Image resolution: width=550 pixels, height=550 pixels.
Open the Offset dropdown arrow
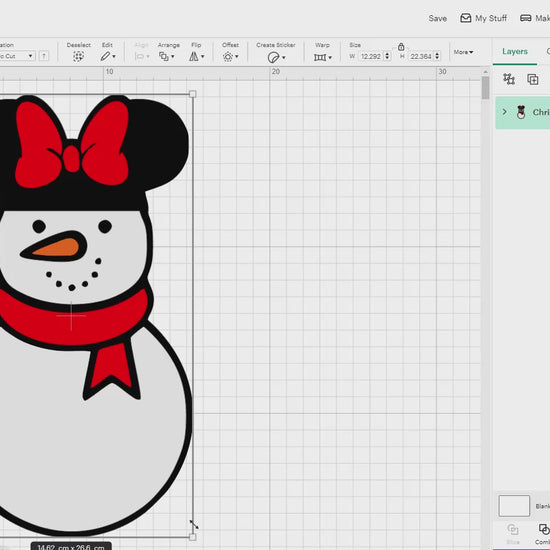[237, 56]
